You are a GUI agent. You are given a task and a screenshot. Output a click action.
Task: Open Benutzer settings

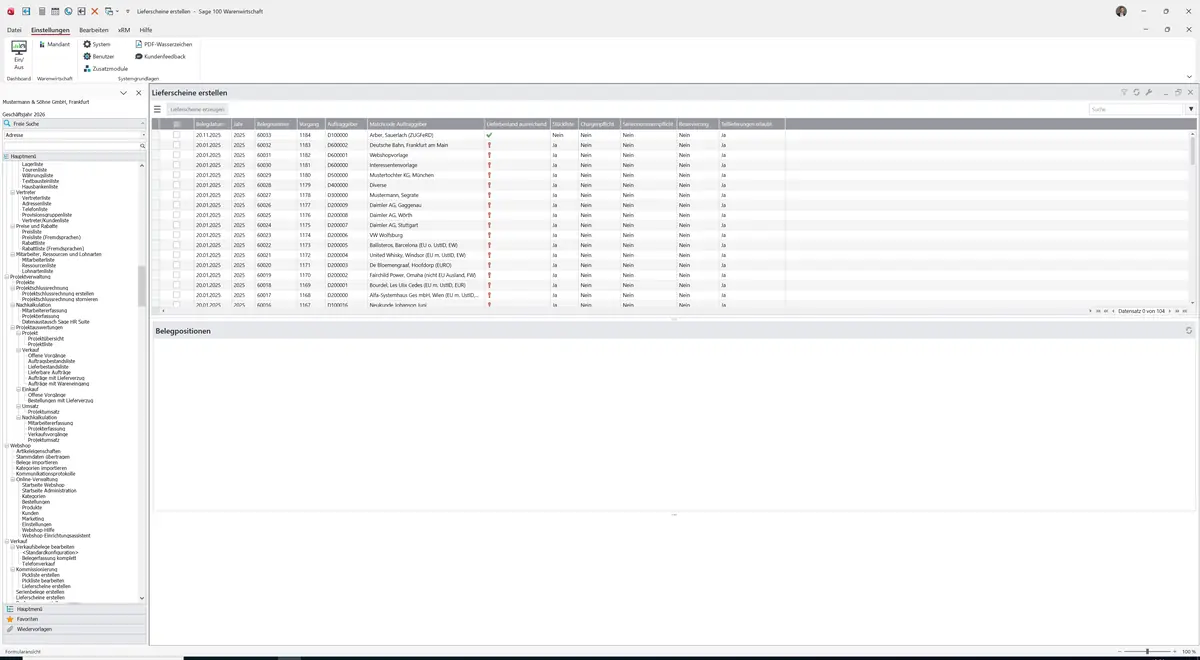tap(99, 56)
